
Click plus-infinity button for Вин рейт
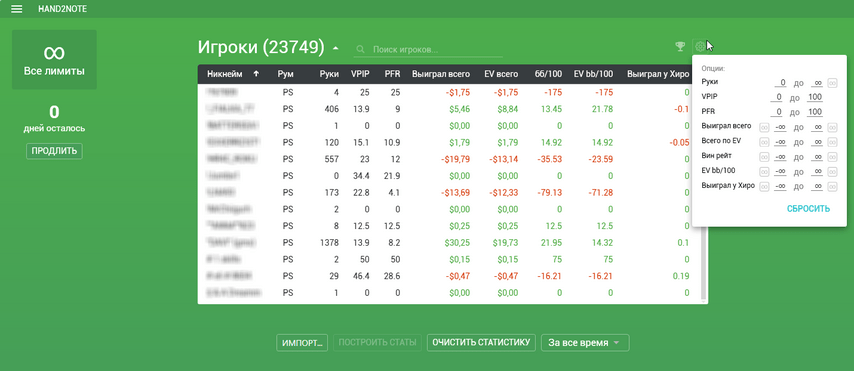click(832, 157)
